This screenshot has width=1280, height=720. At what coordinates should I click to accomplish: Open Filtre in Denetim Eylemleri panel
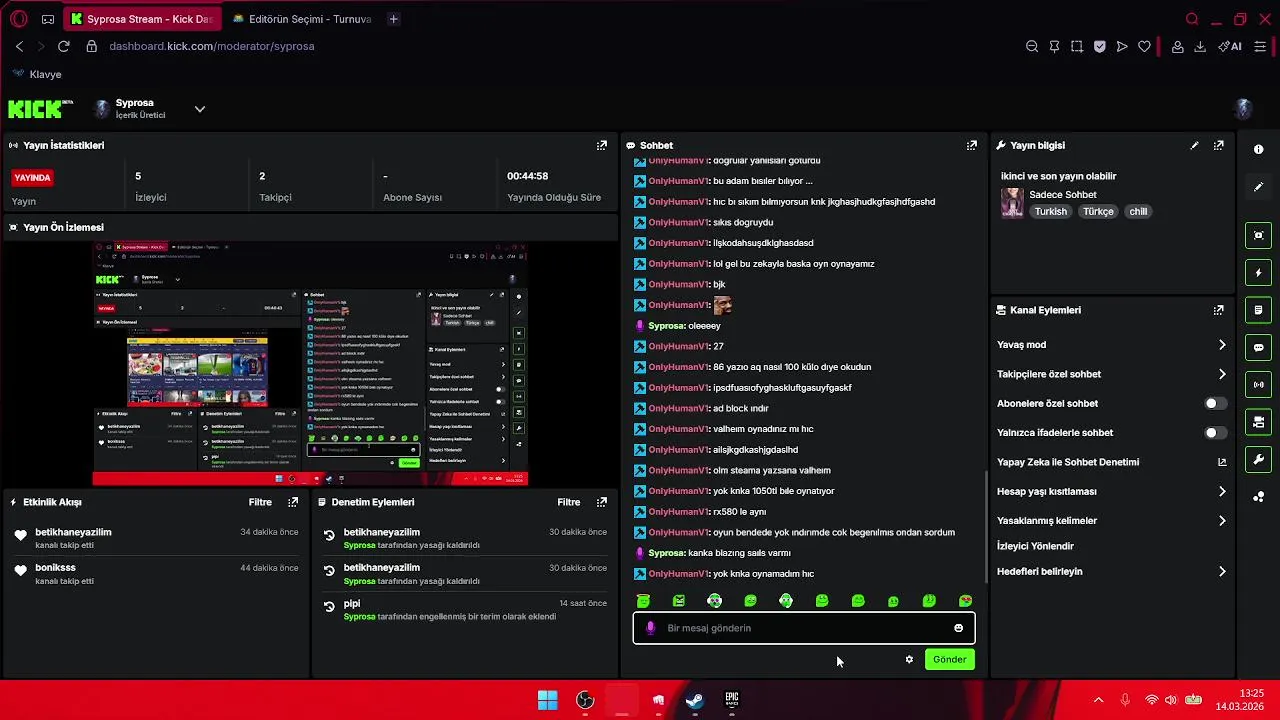[x=569, y=502]
